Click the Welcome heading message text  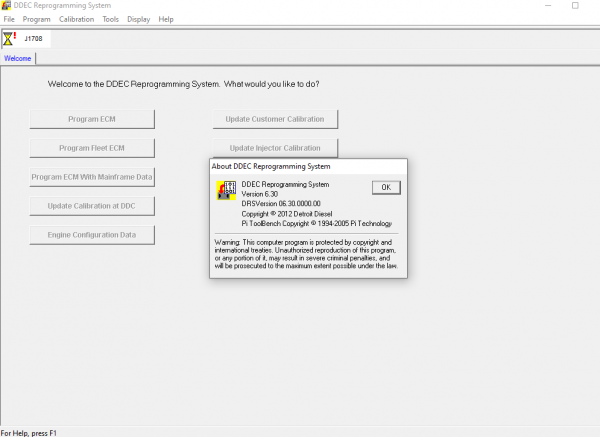(183, 84)
